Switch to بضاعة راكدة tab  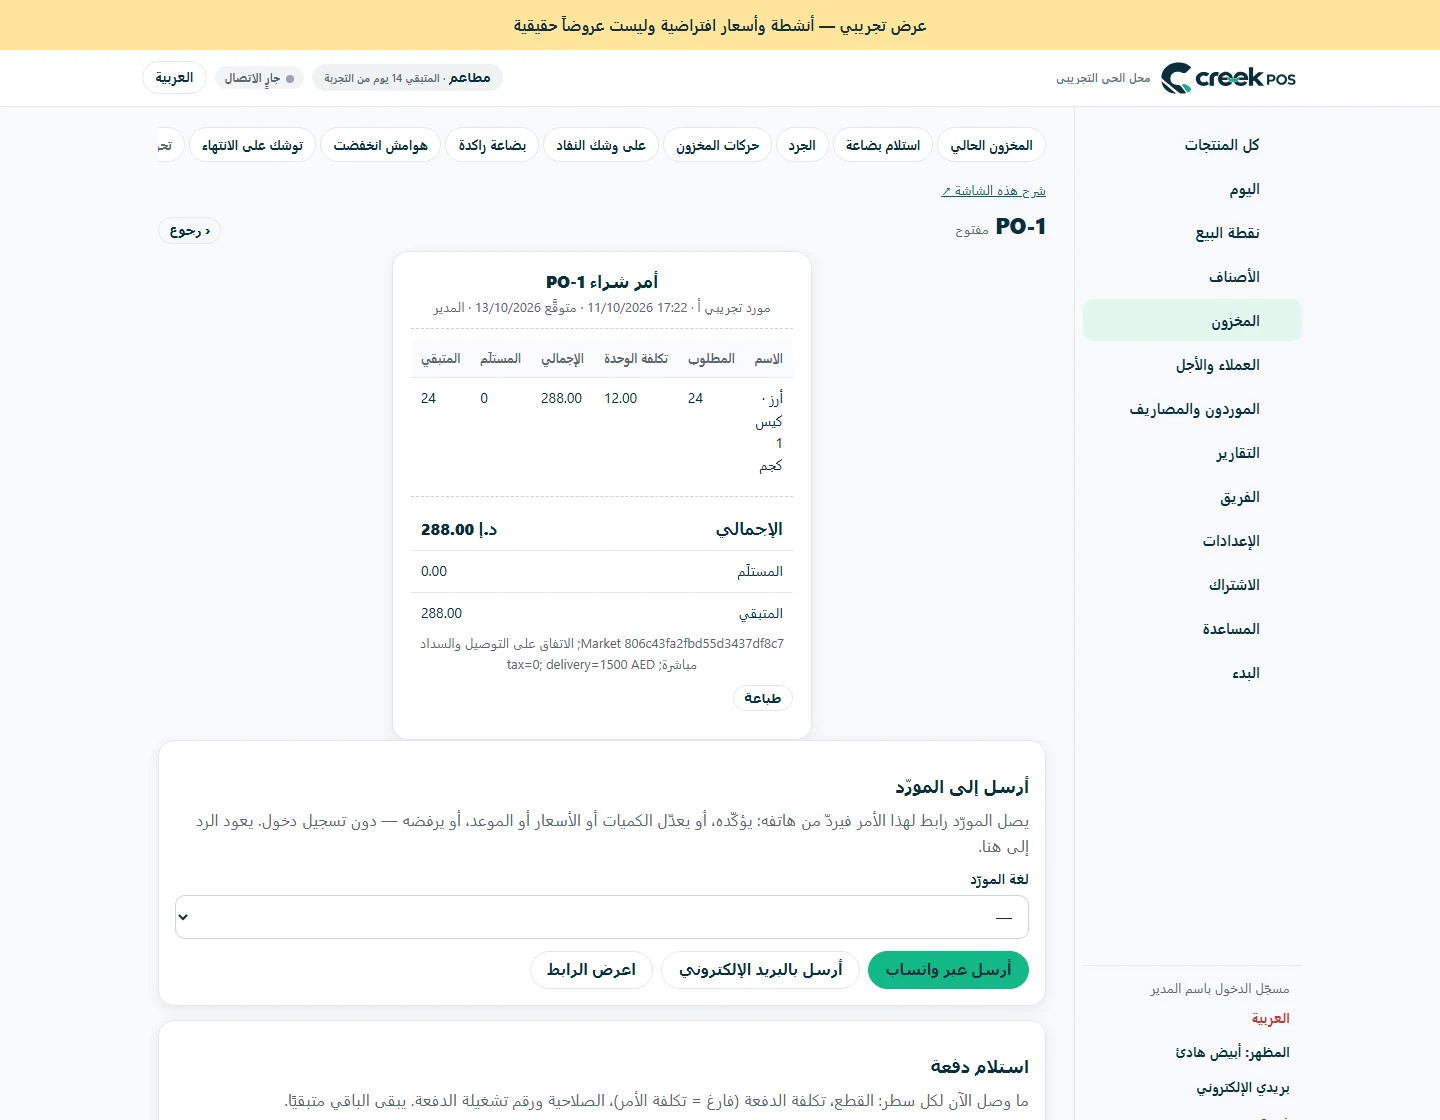[492, 145]
